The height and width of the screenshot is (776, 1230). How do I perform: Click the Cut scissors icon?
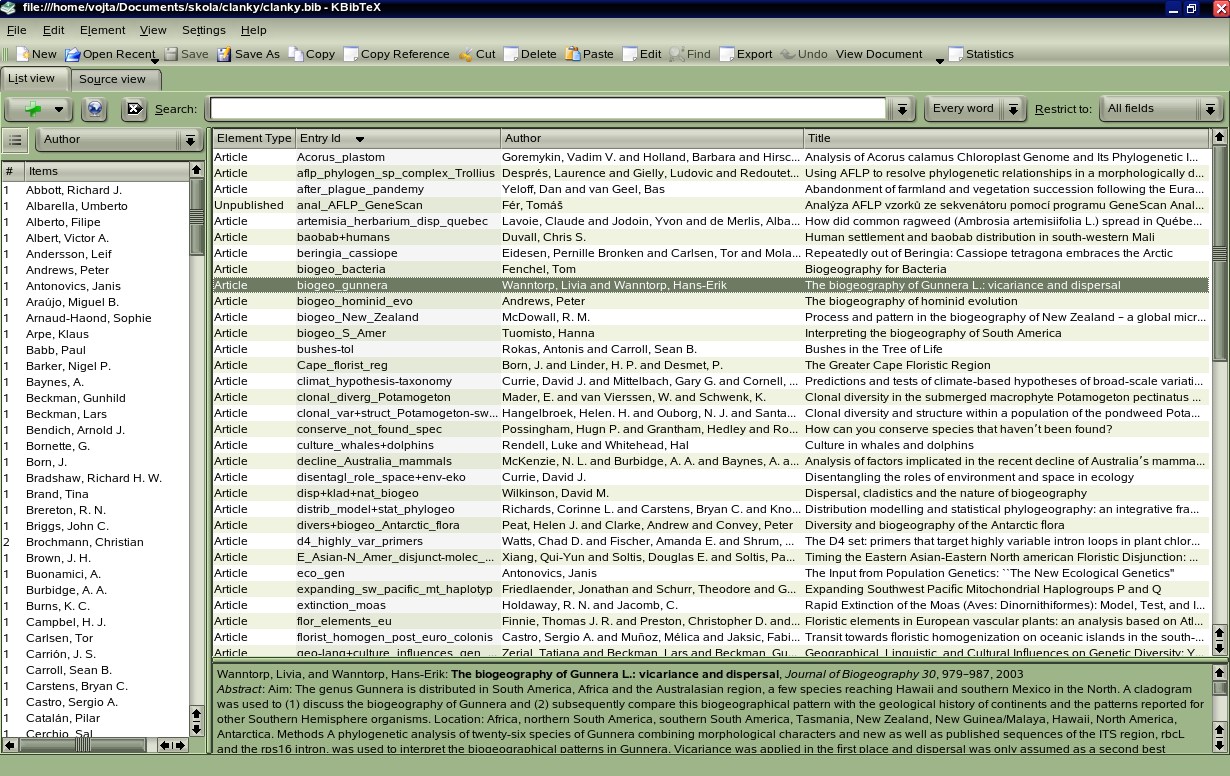(465, 54)
